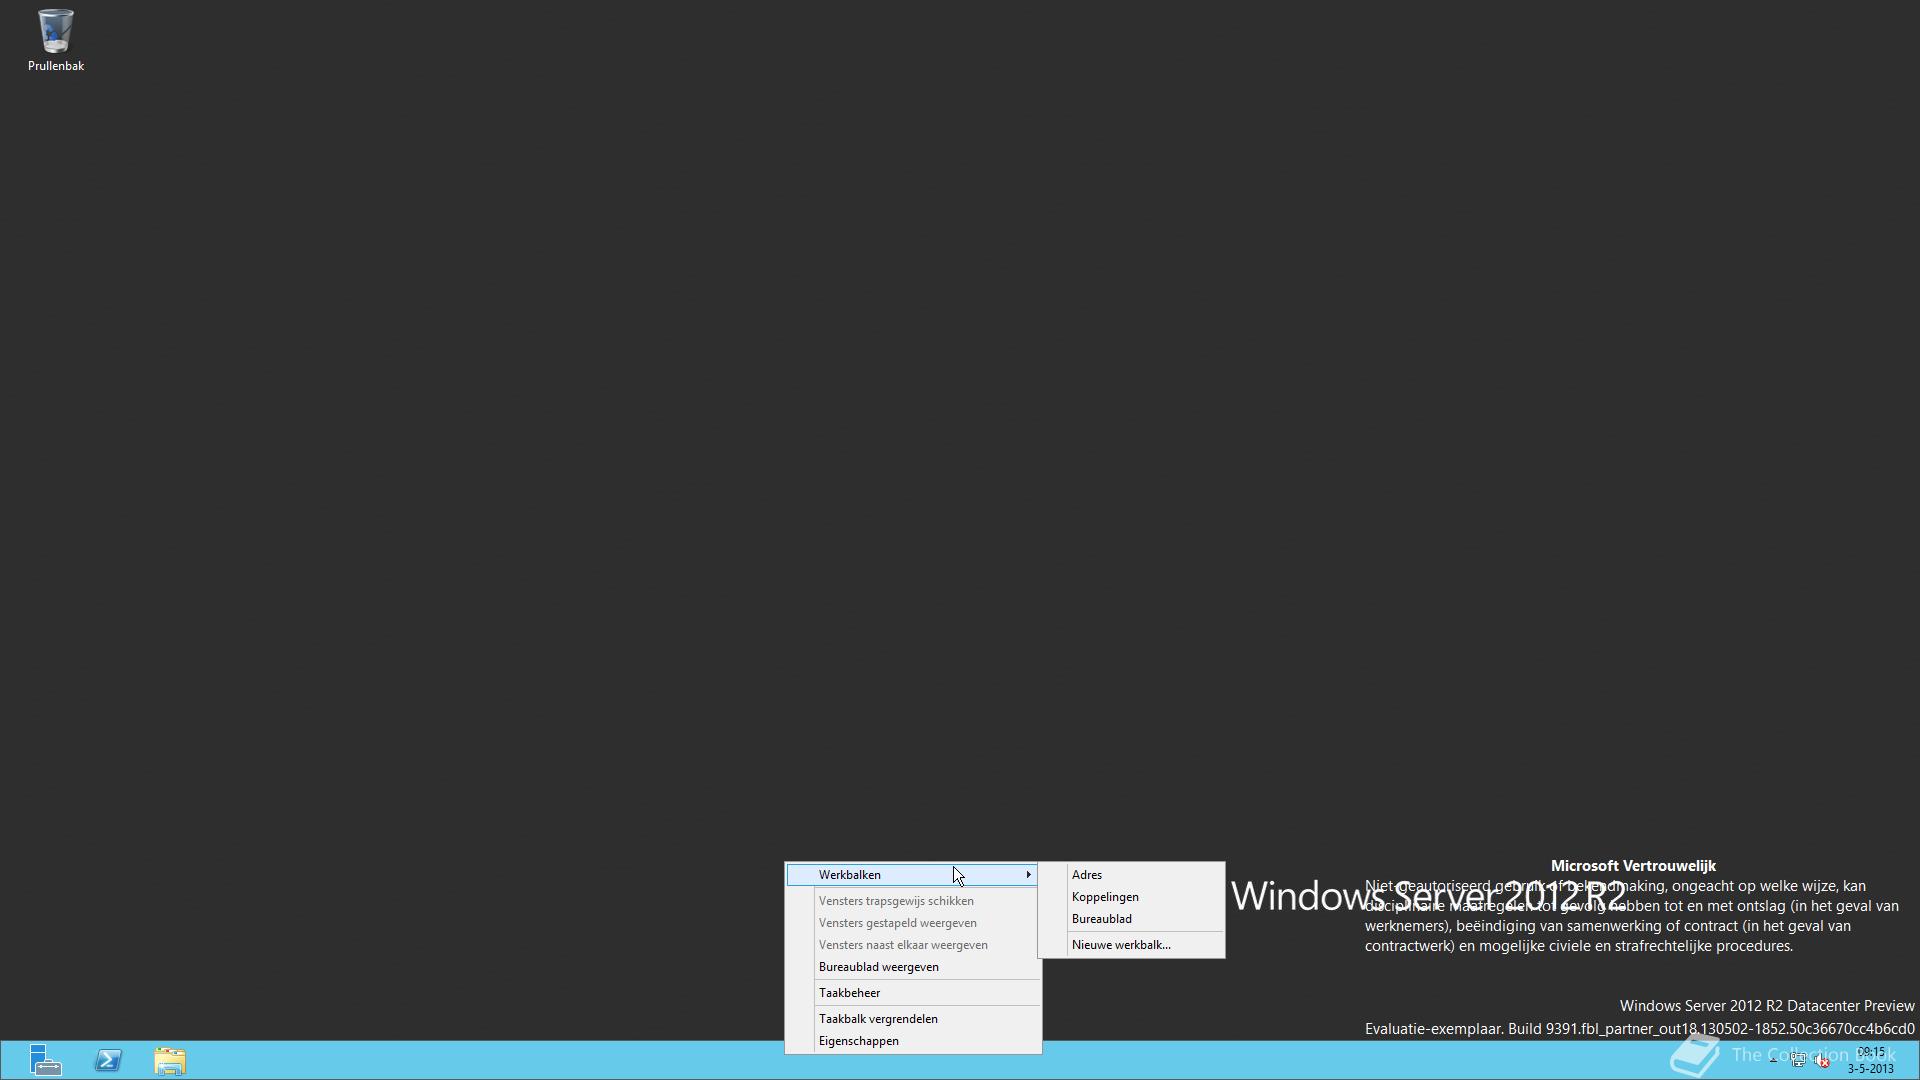Screen dimensions: 1920x1080
Task: Click Vensters gestapeld weergeven entry
Action: coord(897,923)
